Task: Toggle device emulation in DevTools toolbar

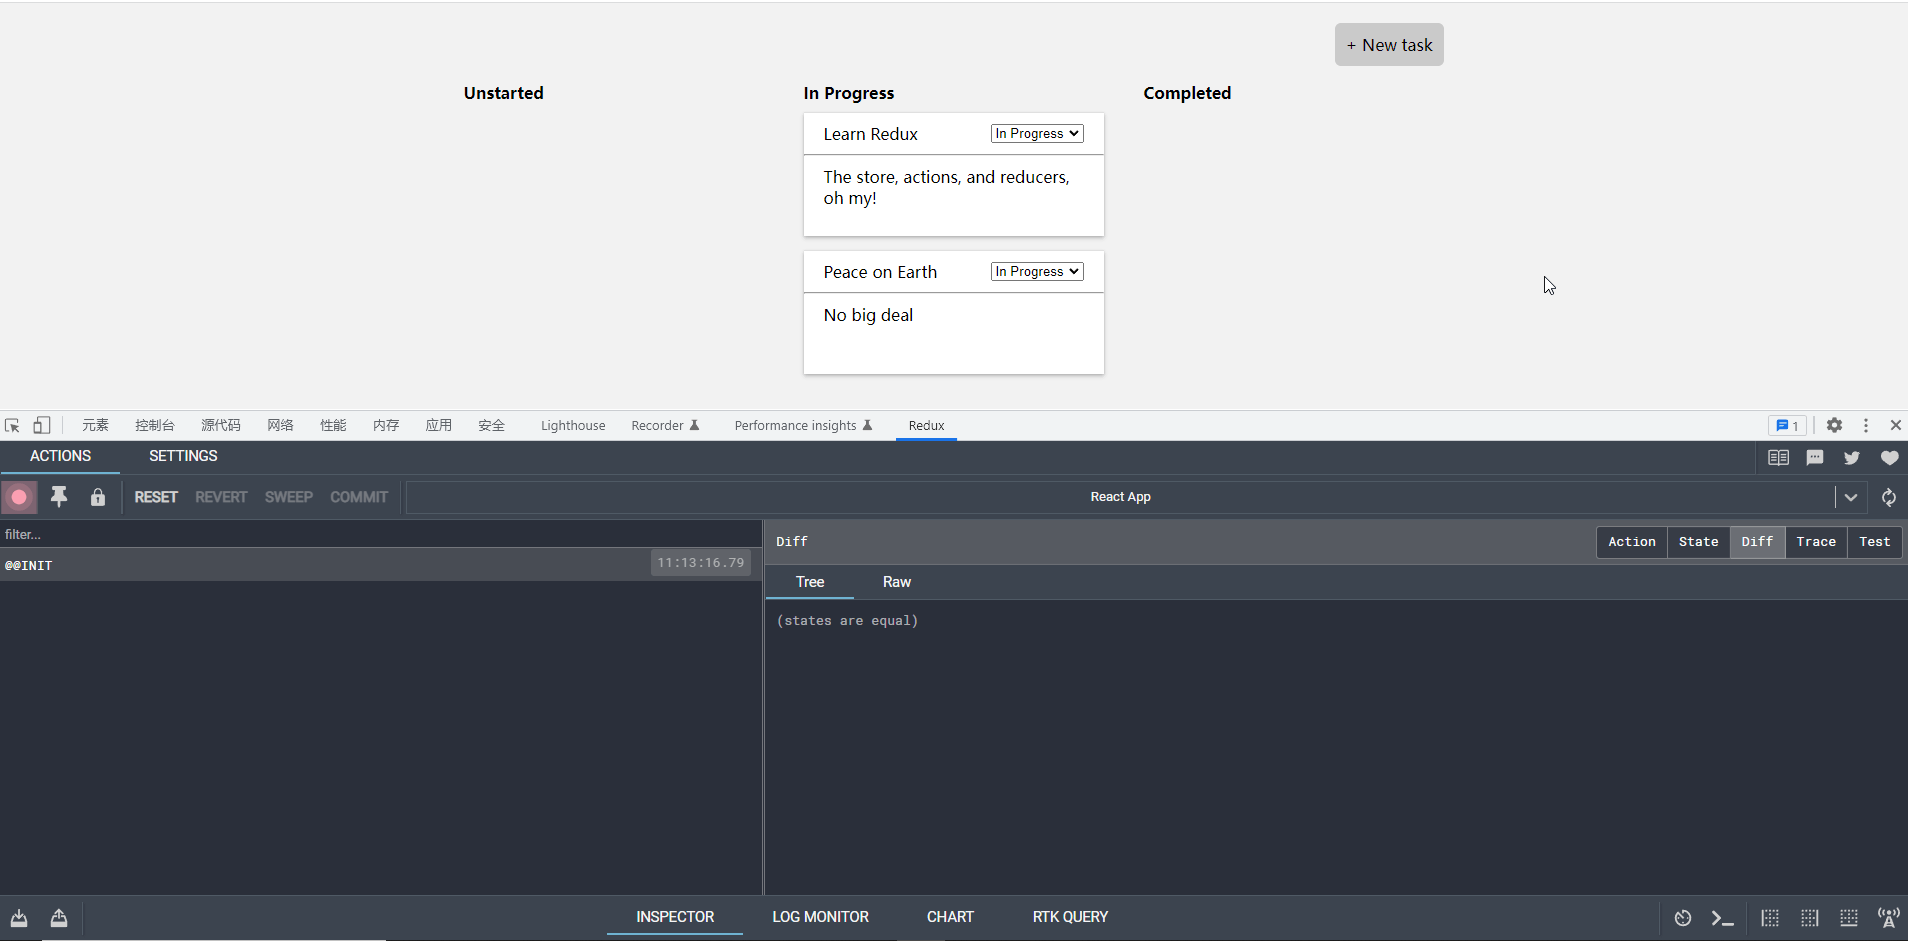Action: point(41,425)
